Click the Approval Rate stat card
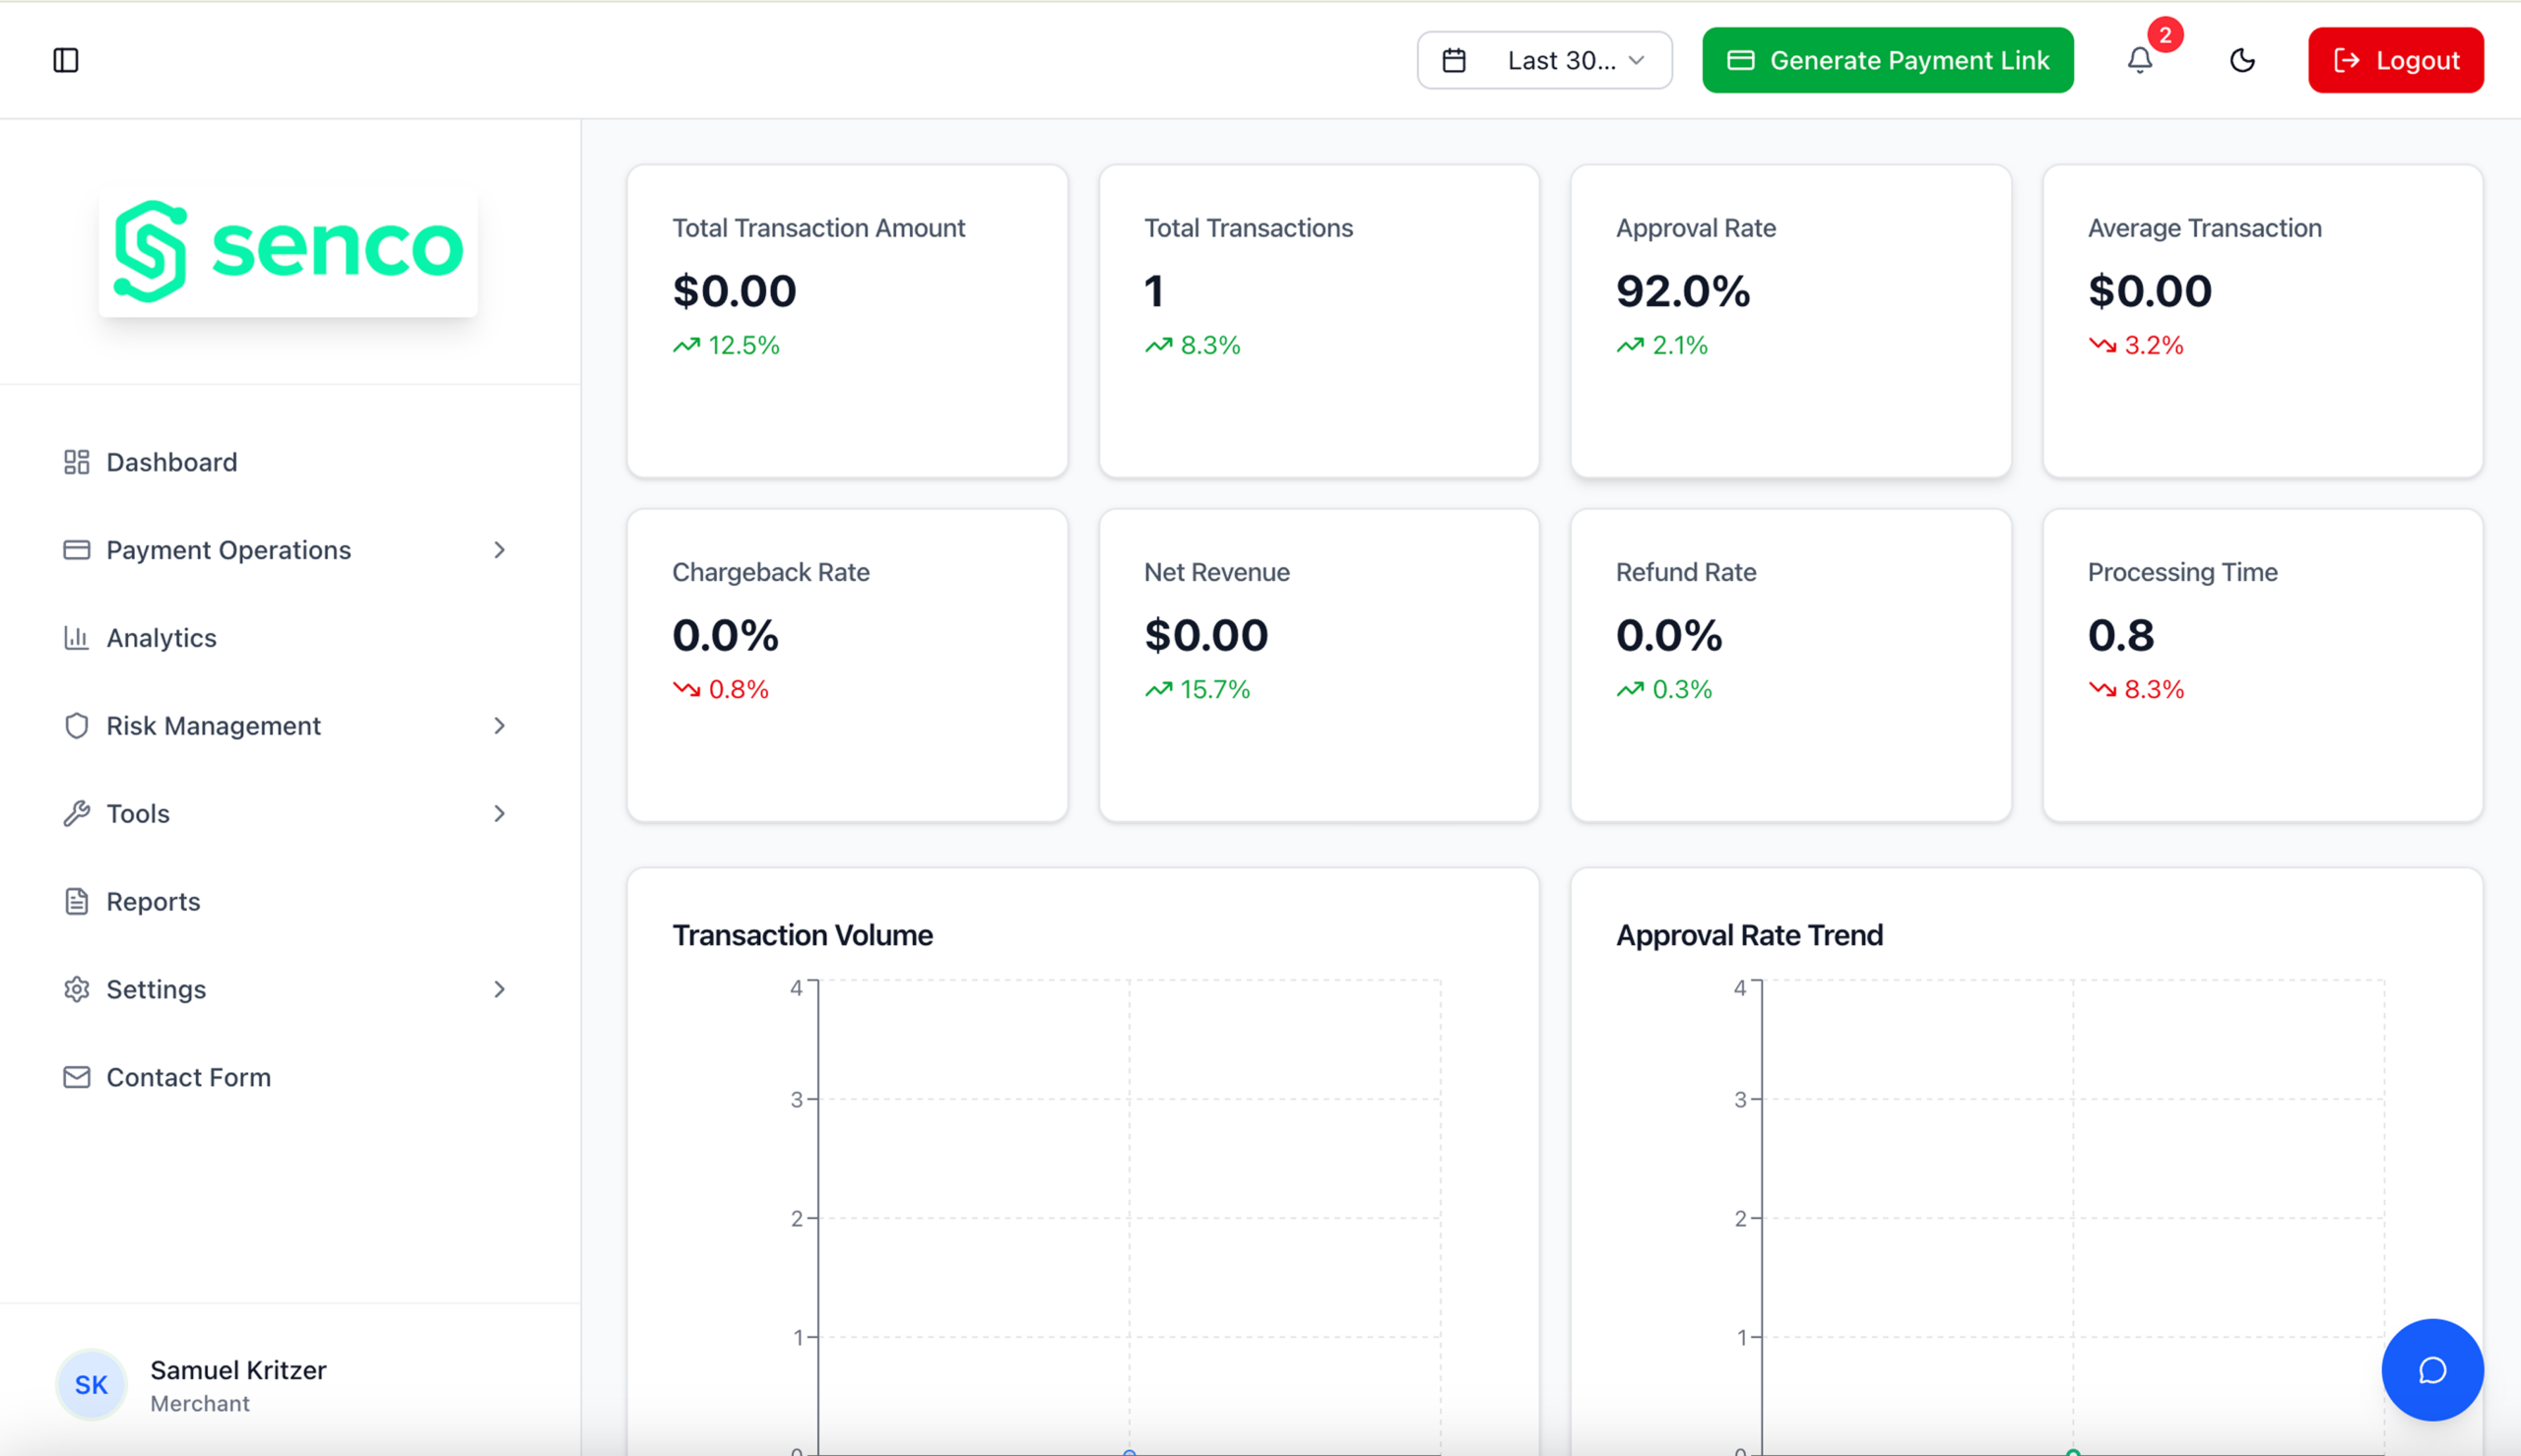 coord(1790,320)
